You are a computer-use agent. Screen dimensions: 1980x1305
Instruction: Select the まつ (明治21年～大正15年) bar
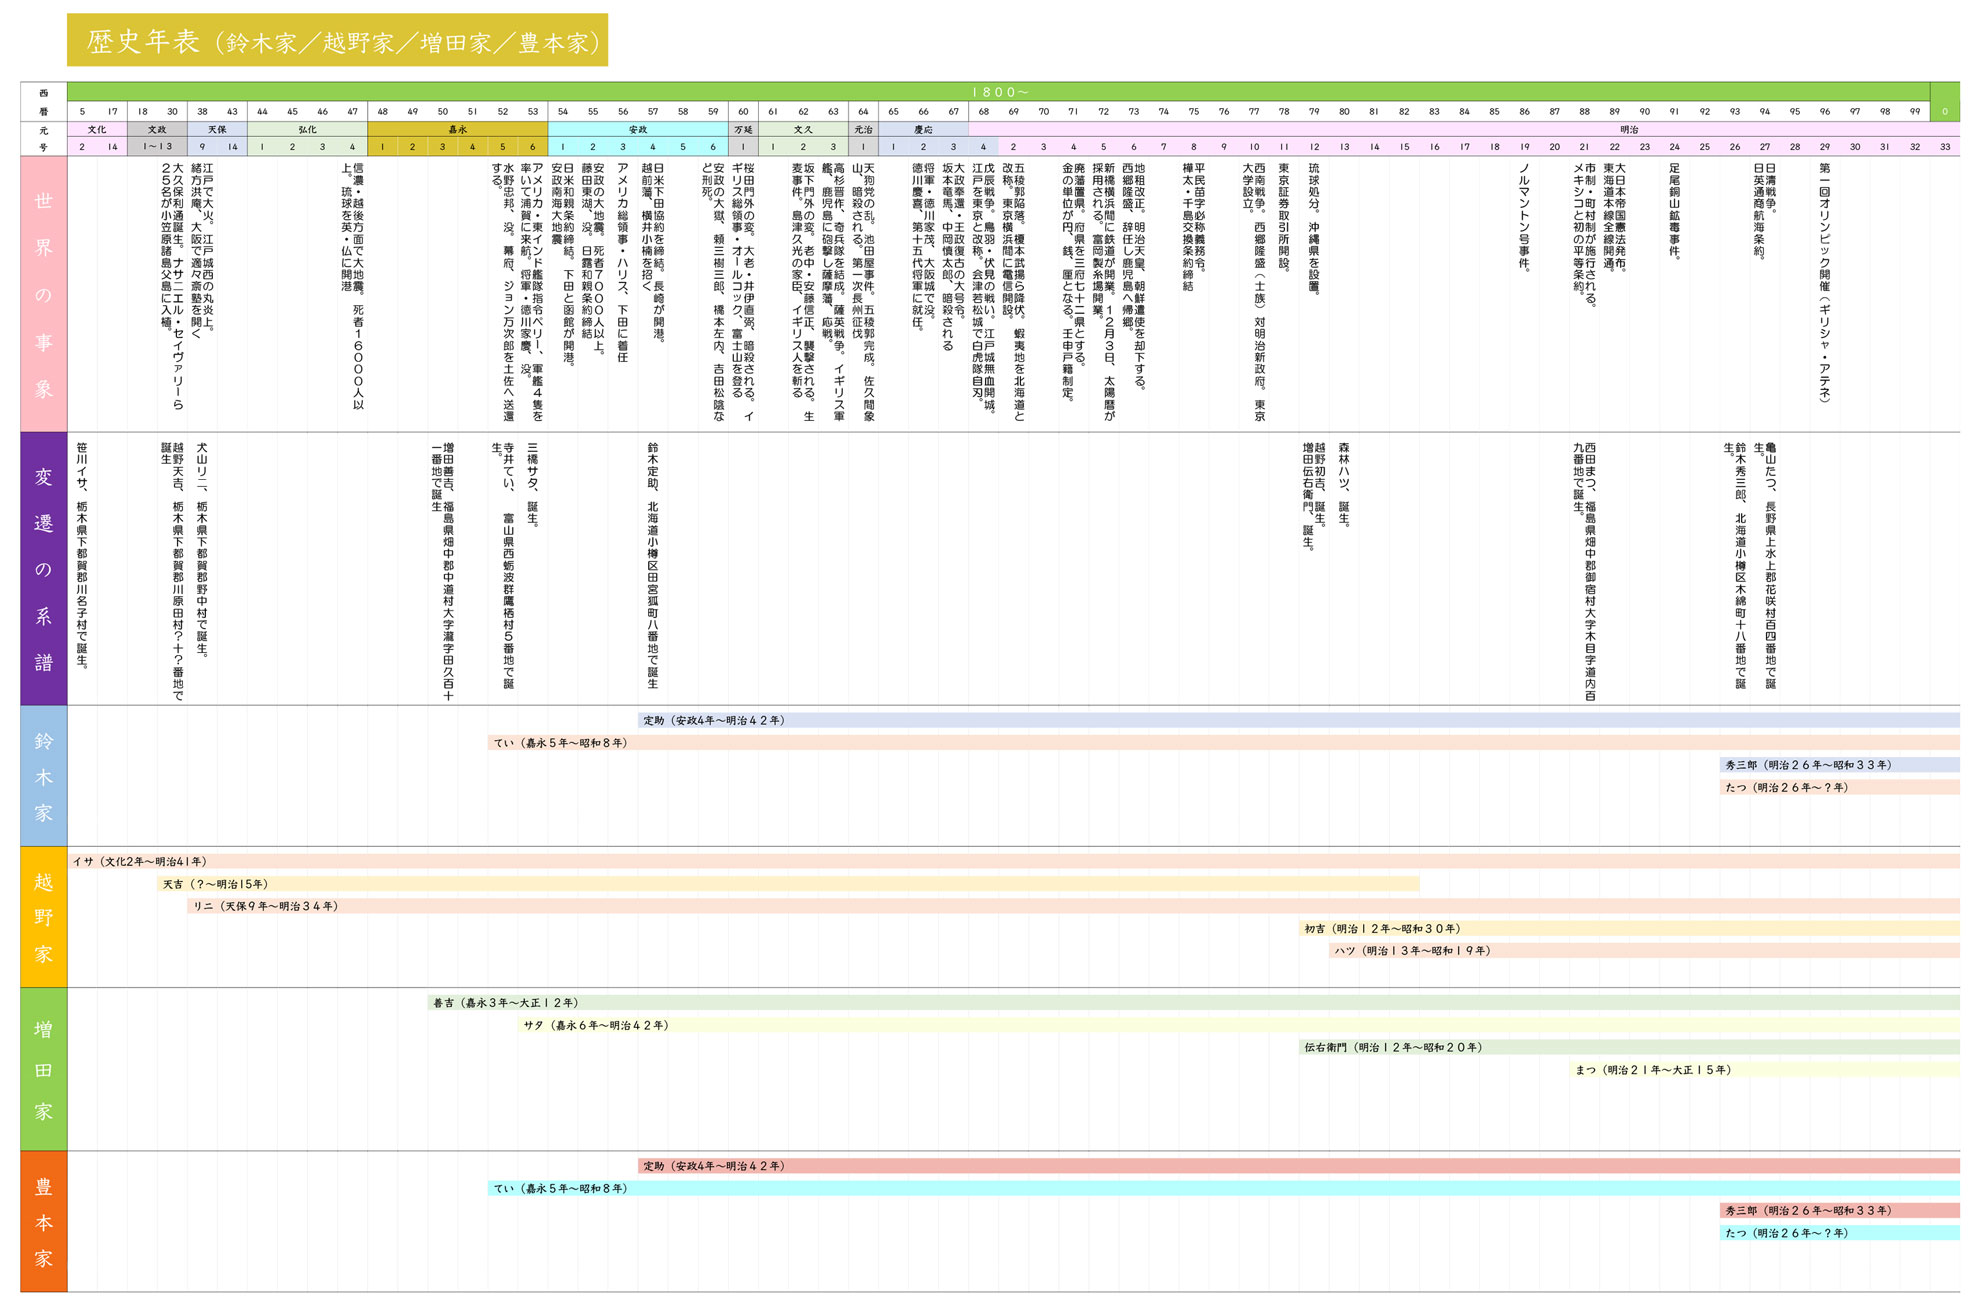[1764, 1069]
